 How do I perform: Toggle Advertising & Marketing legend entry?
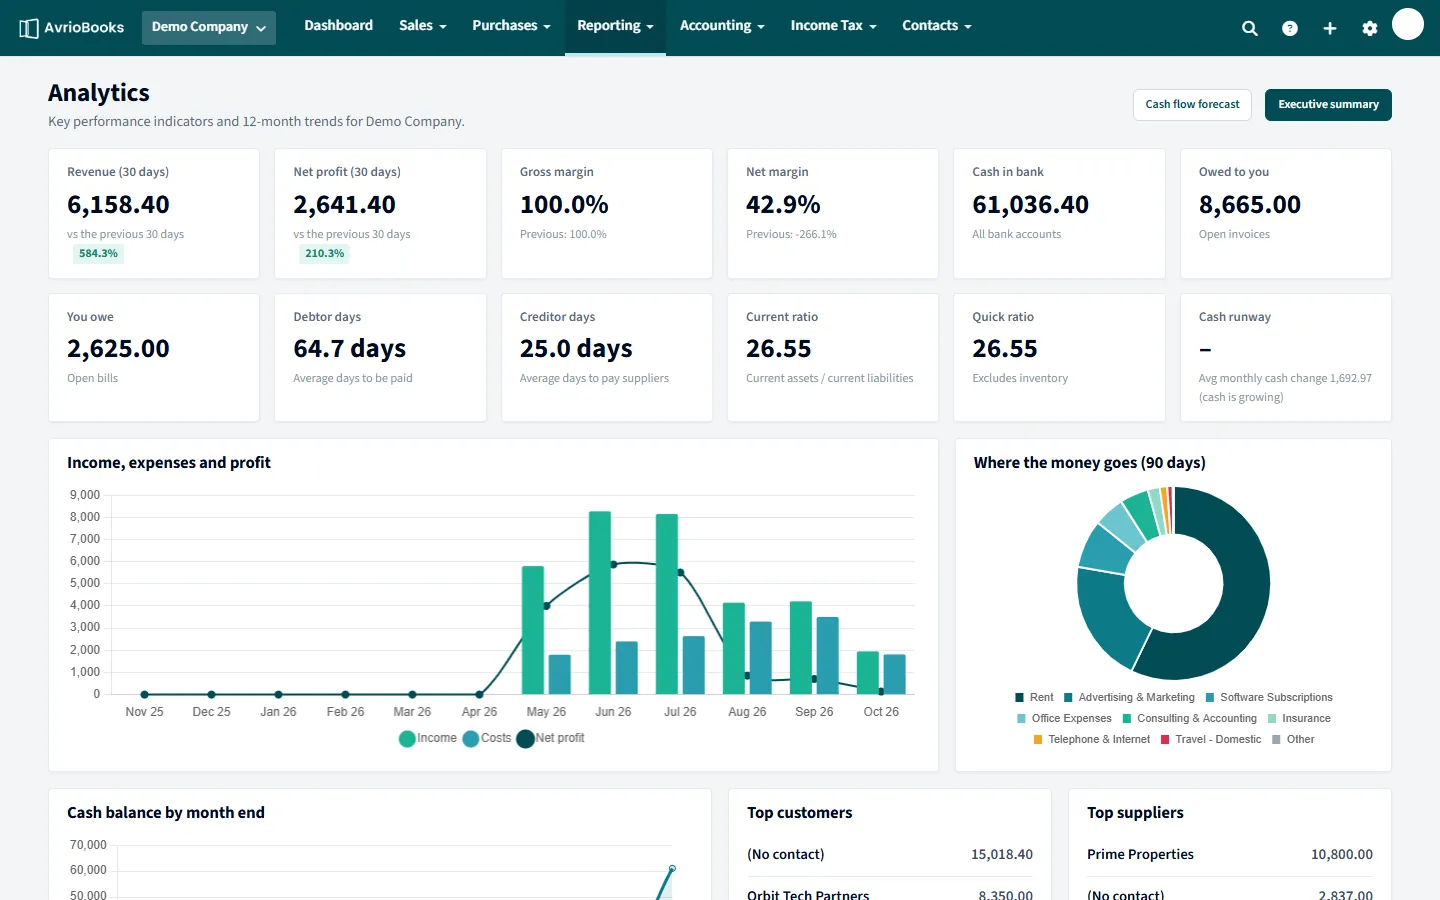pos(1129,697)
